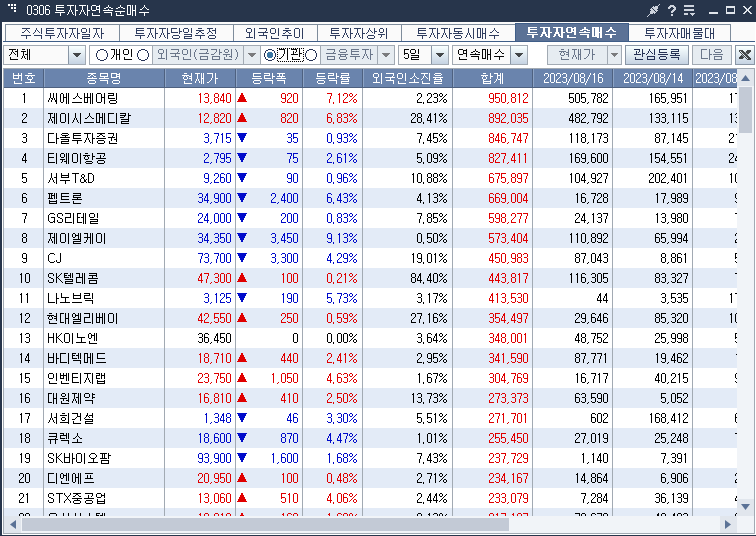Select the 인벤티지랩 stock name
Viewport: 756px width, 536px height.
[77, 378]
